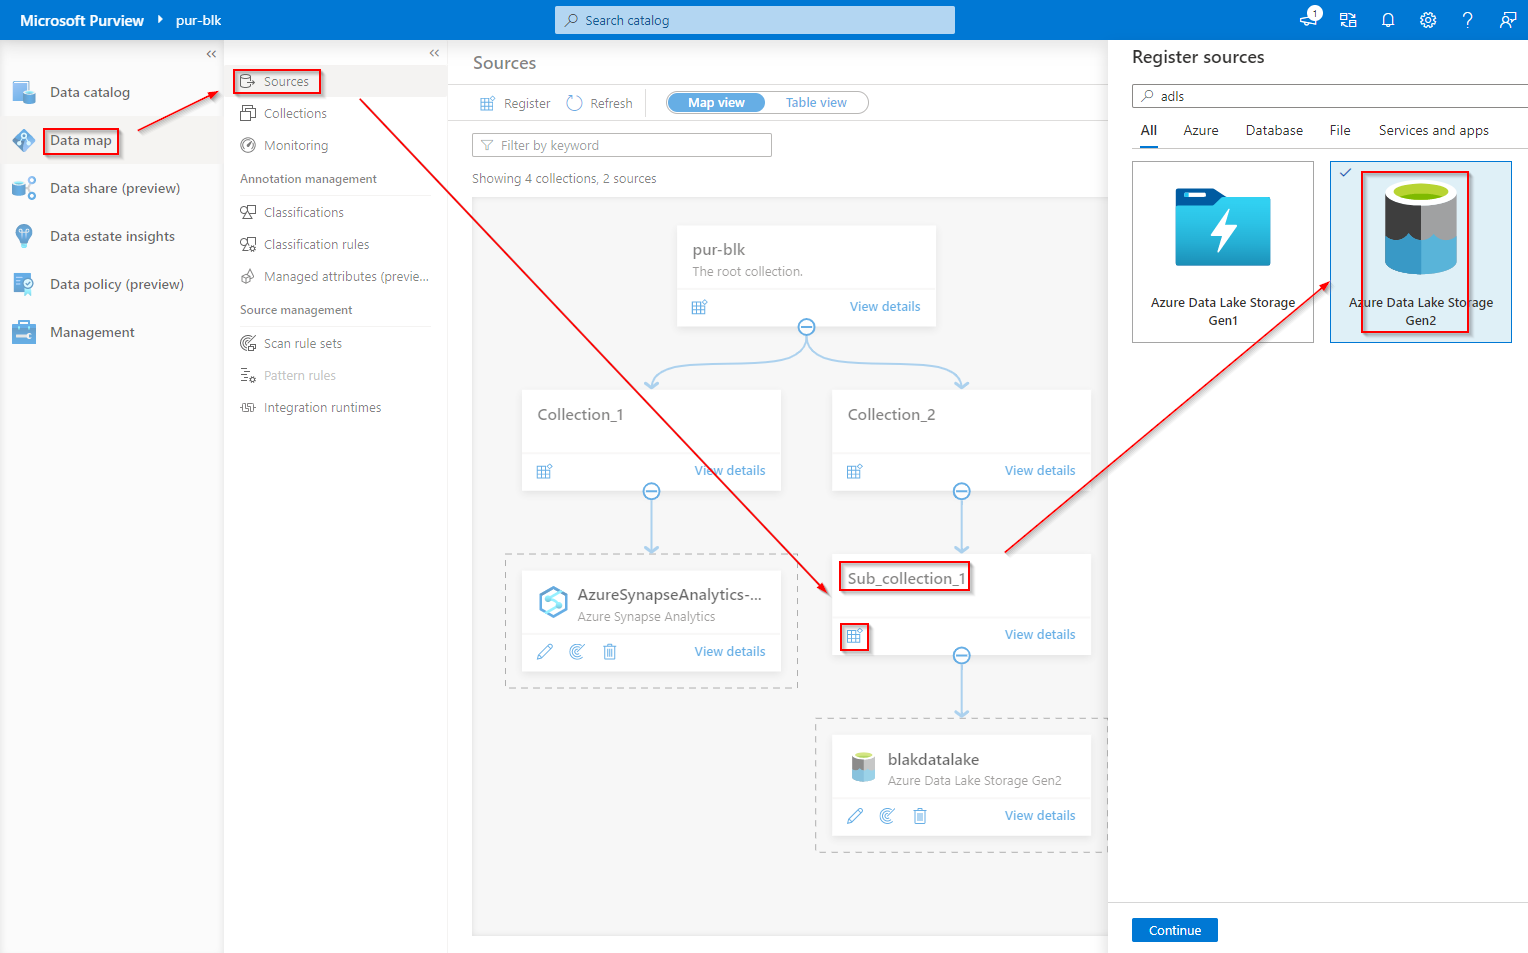Viewport: 1528px width, 953px height.
Task: Switch to Table view
Action: pos(816,102)
